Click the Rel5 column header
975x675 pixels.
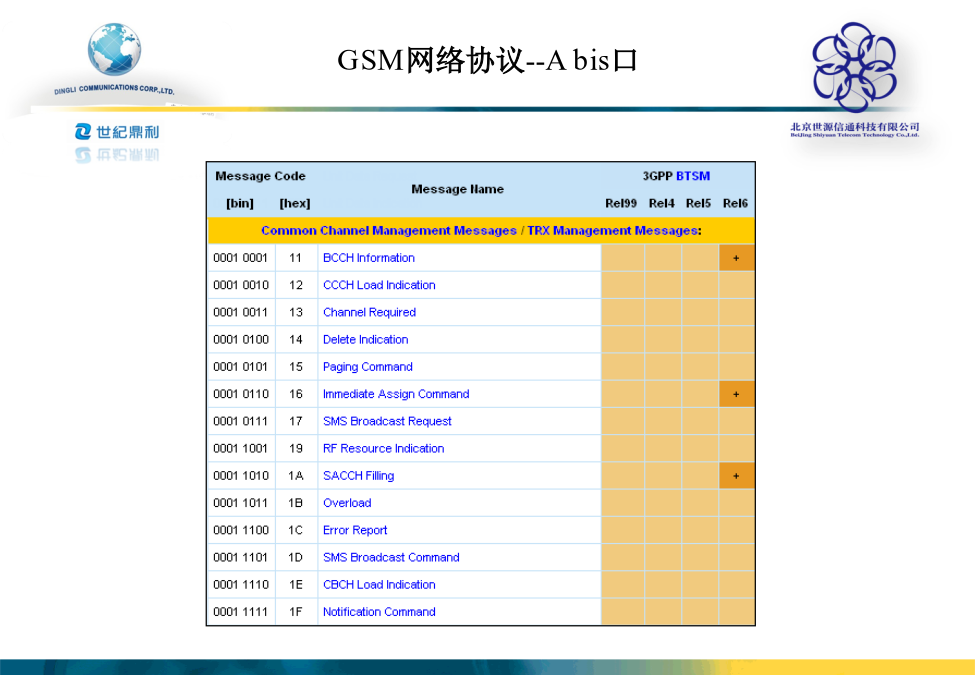pos(698,203)
